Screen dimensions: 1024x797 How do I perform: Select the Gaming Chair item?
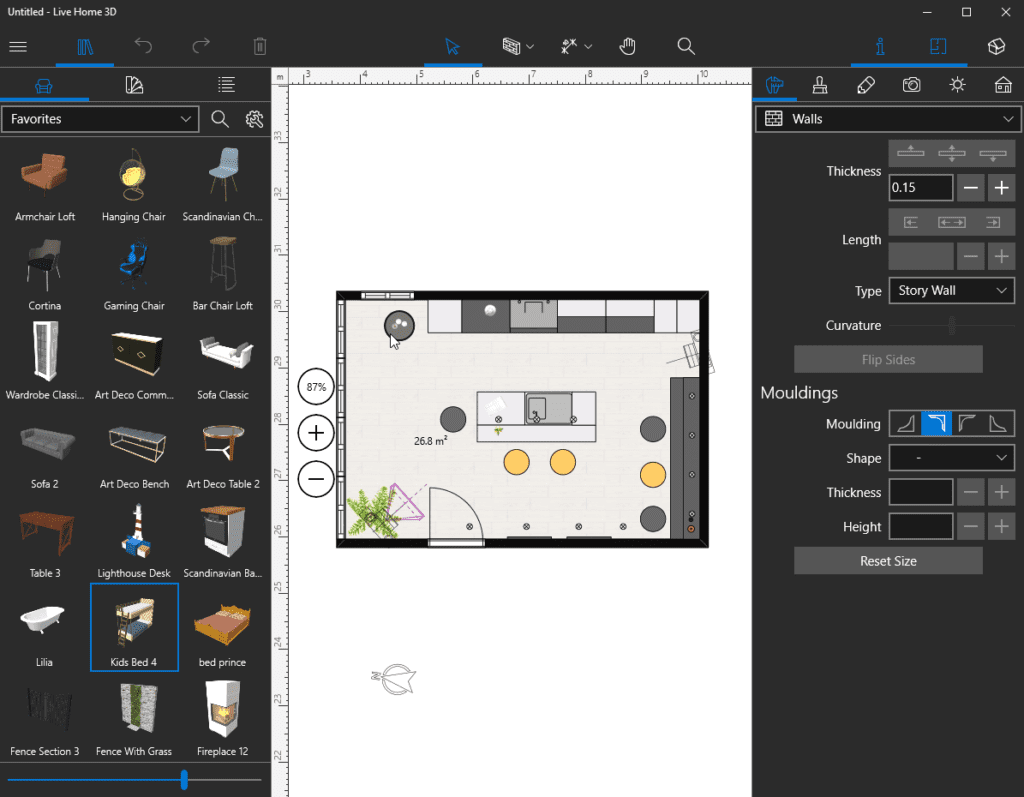pos(134,274)
